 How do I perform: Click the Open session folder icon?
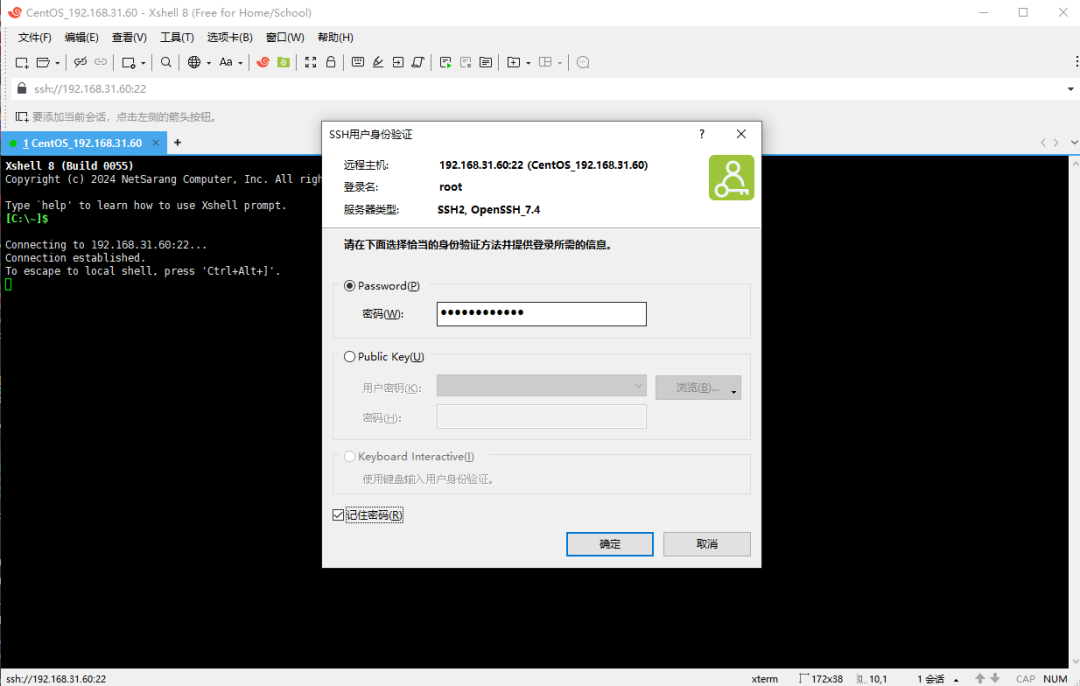[43, 63]
